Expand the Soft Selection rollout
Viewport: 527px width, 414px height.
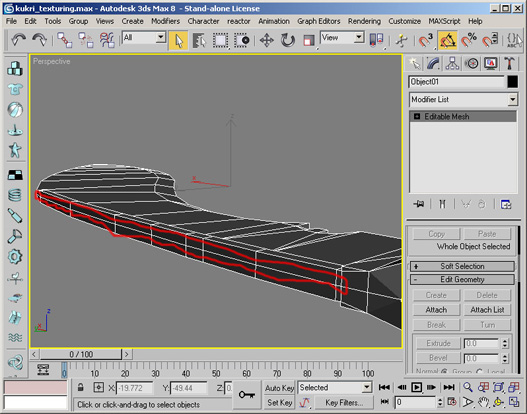[x=462, y=266]
